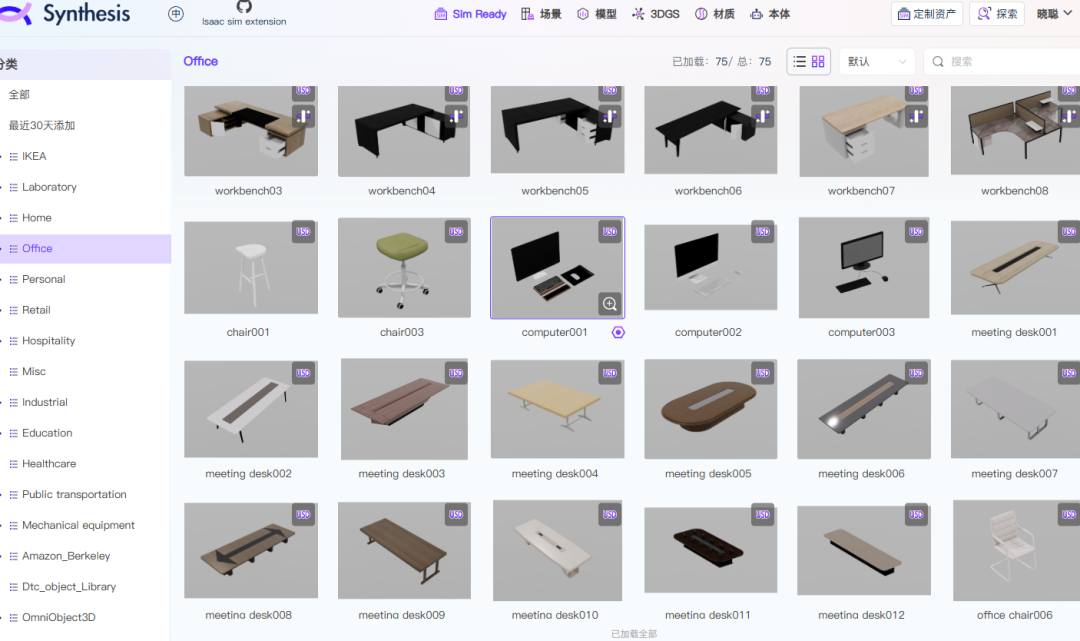1080x641 pixels.
Task: Open the Sim Ready tab
Action: point(470,14)
